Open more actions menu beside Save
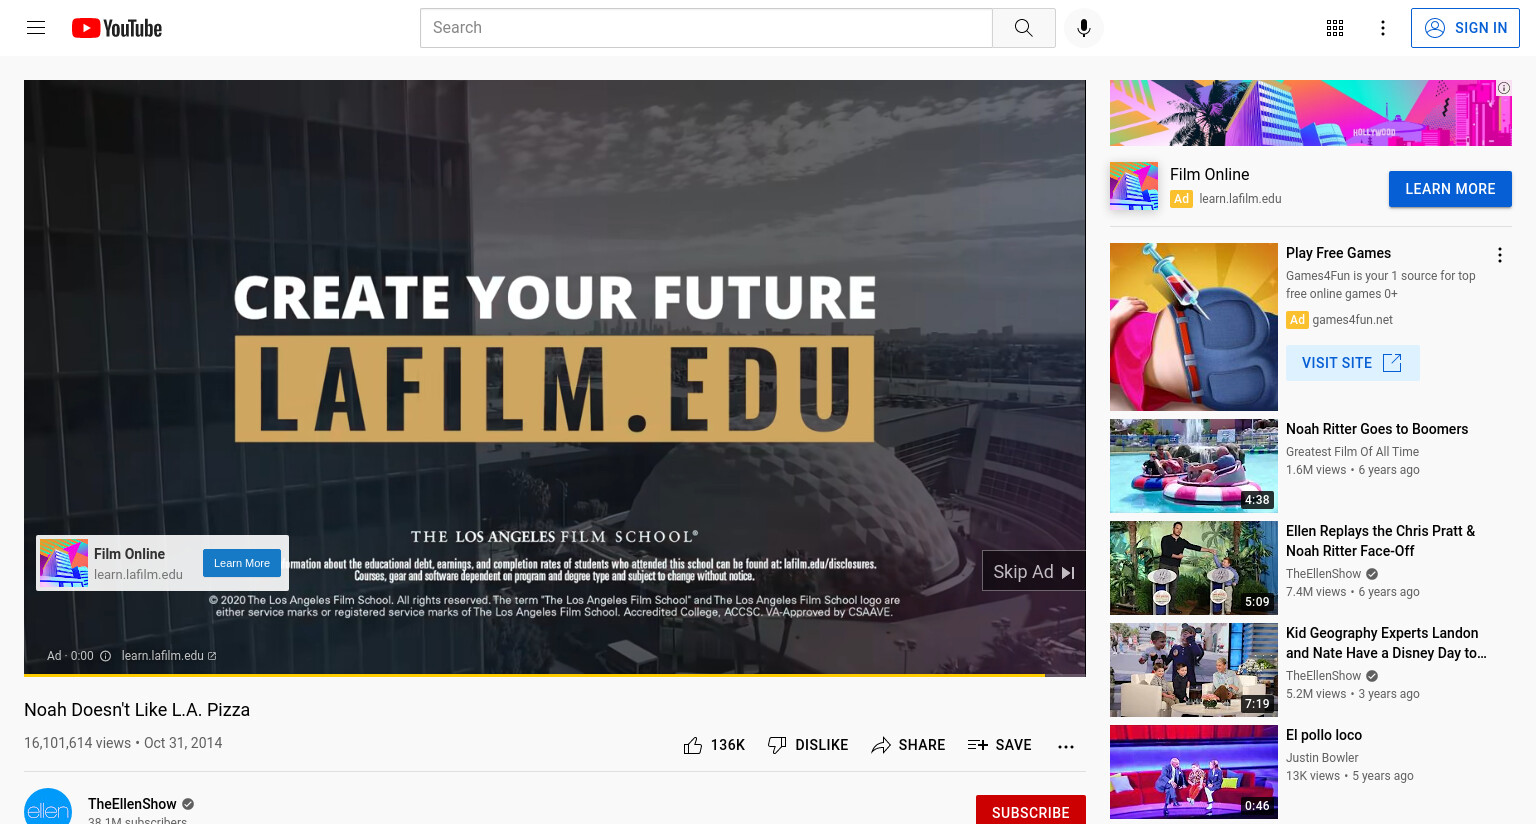The height and width of the screenshot is (824, 1536). tap(1066, 746)
